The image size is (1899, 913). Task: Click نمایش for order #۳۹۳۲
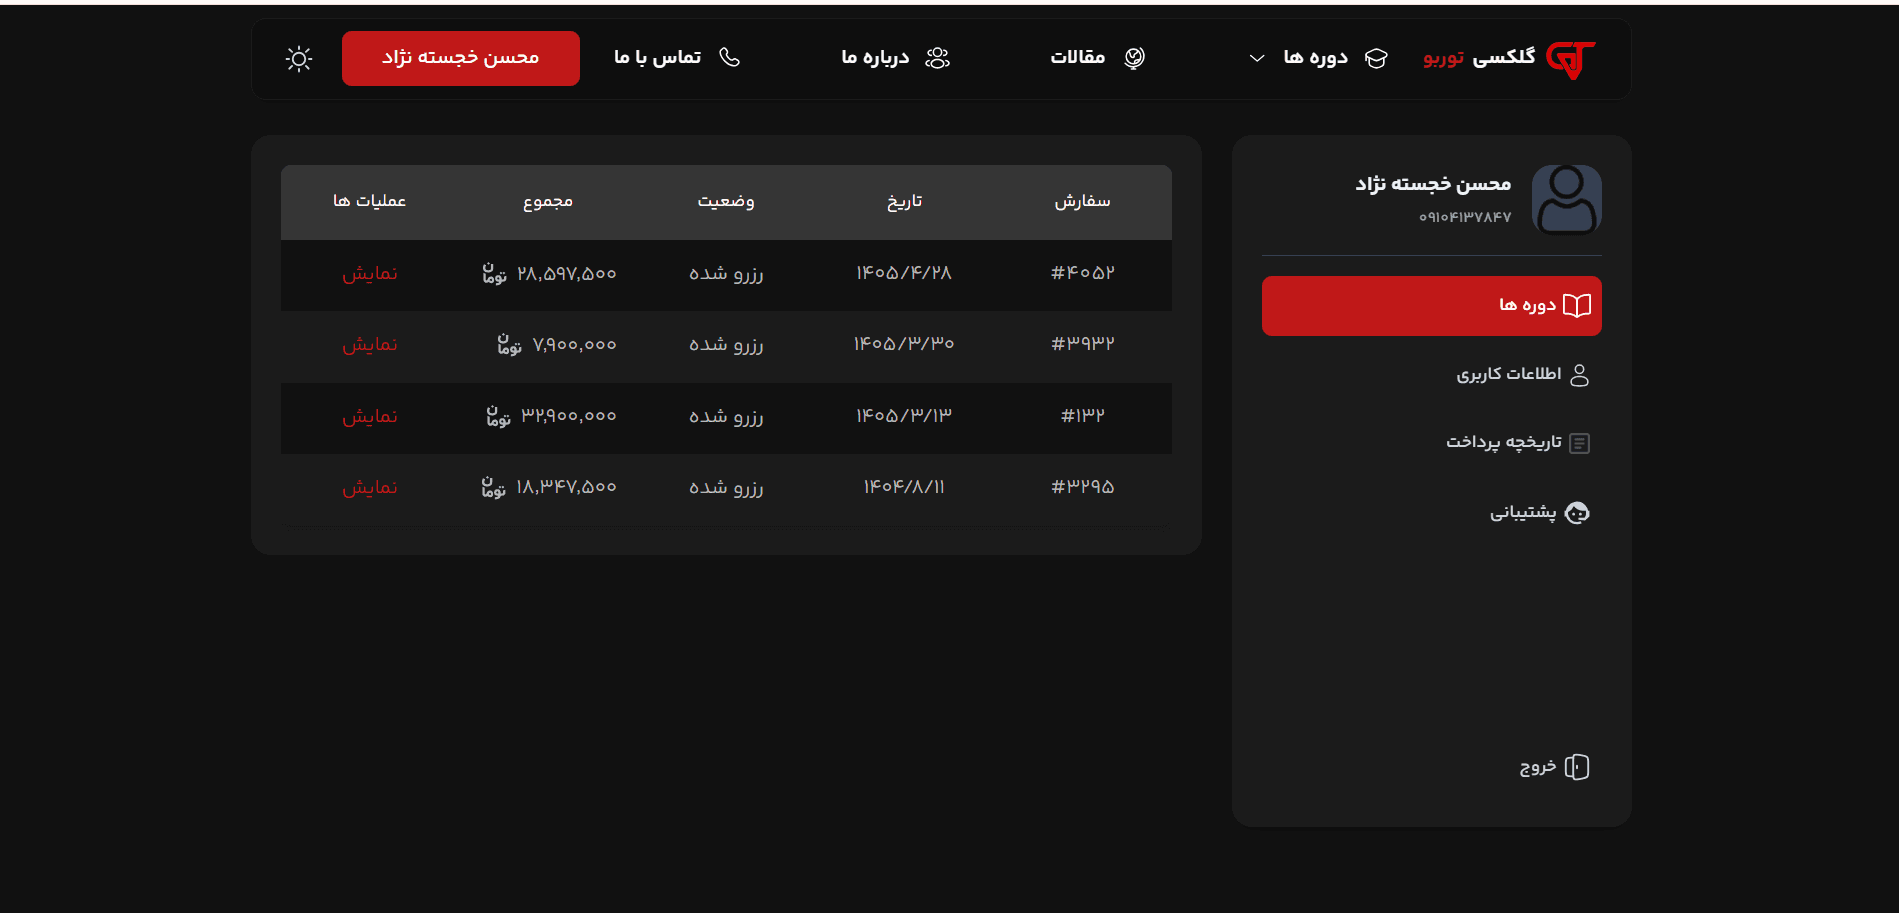click(370, 345)
